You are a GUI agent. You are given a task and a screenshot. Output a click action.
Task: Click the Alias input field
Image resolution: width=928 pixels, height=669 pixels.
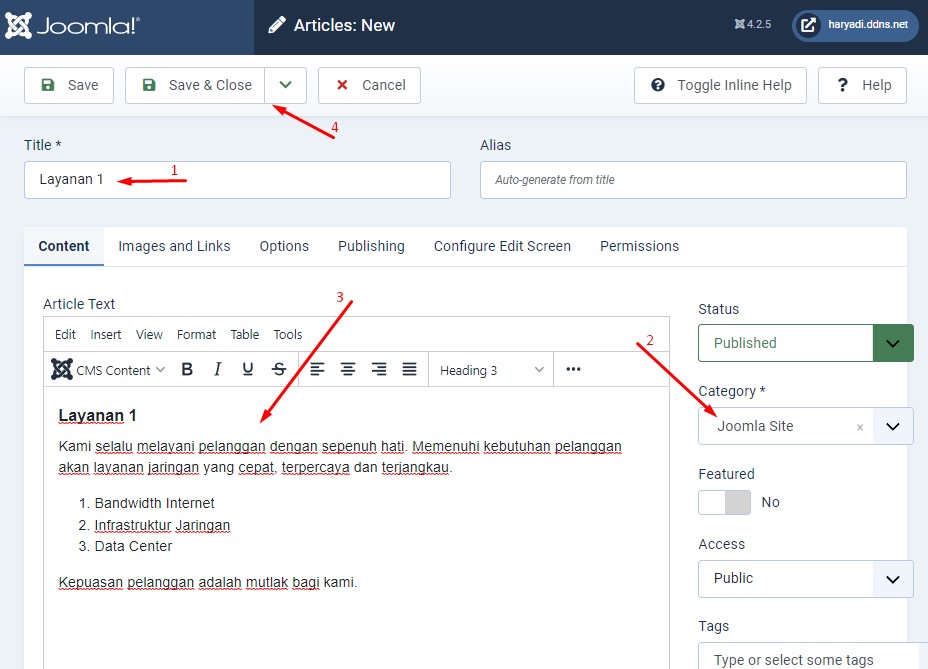pyautogui.click(x=693, y=180)
